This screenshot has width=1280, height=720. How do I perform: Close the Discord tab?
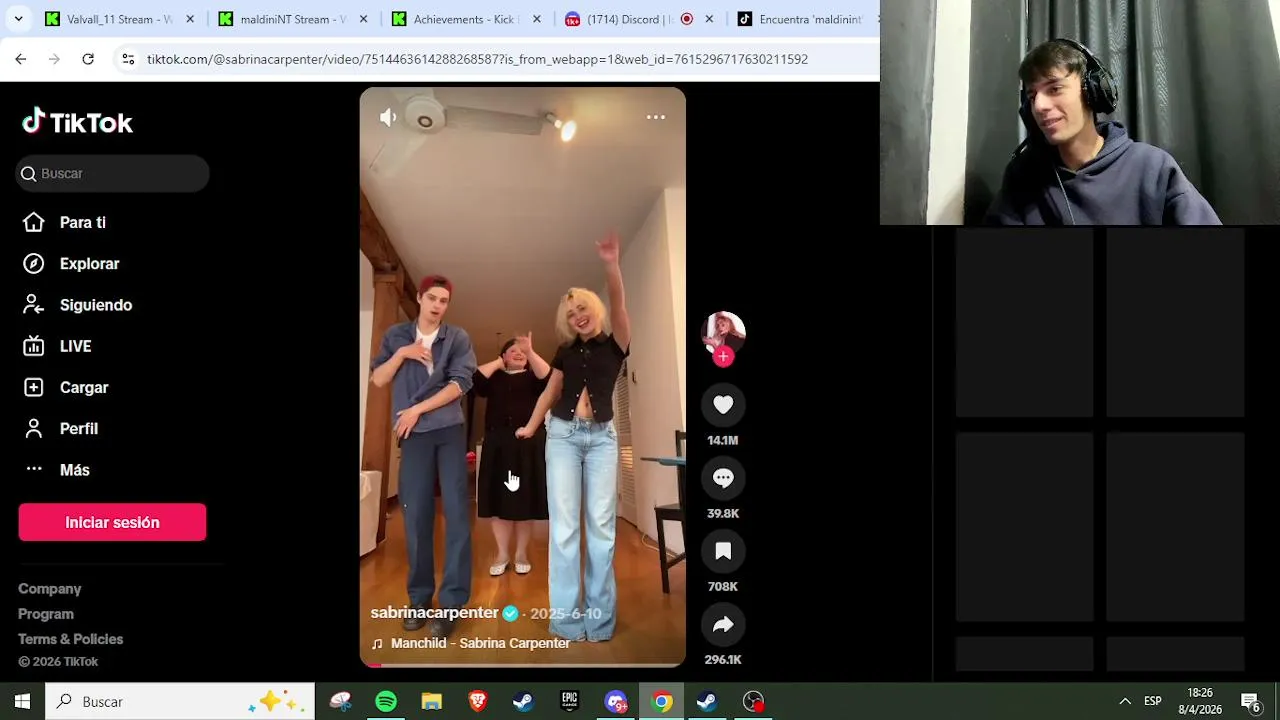709,19
